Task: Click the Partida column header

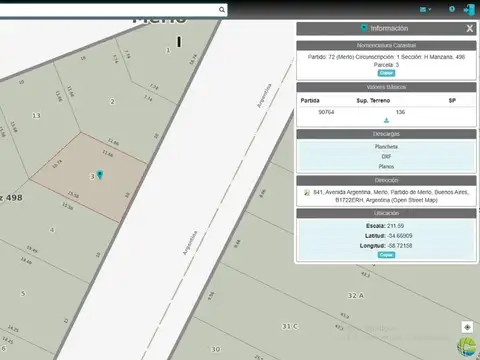Action: pos(310,101)
